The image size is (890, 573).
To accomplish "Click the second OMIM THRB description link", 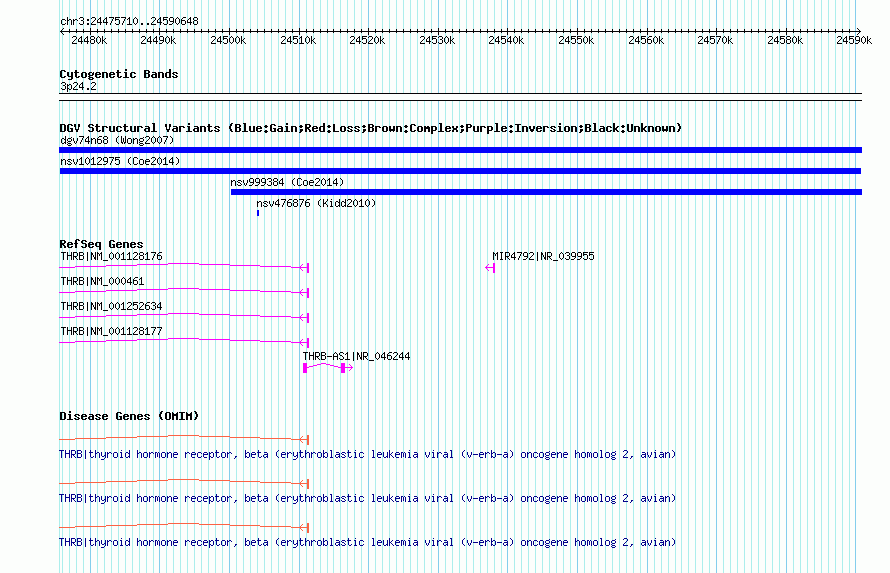I will [367, 499].
